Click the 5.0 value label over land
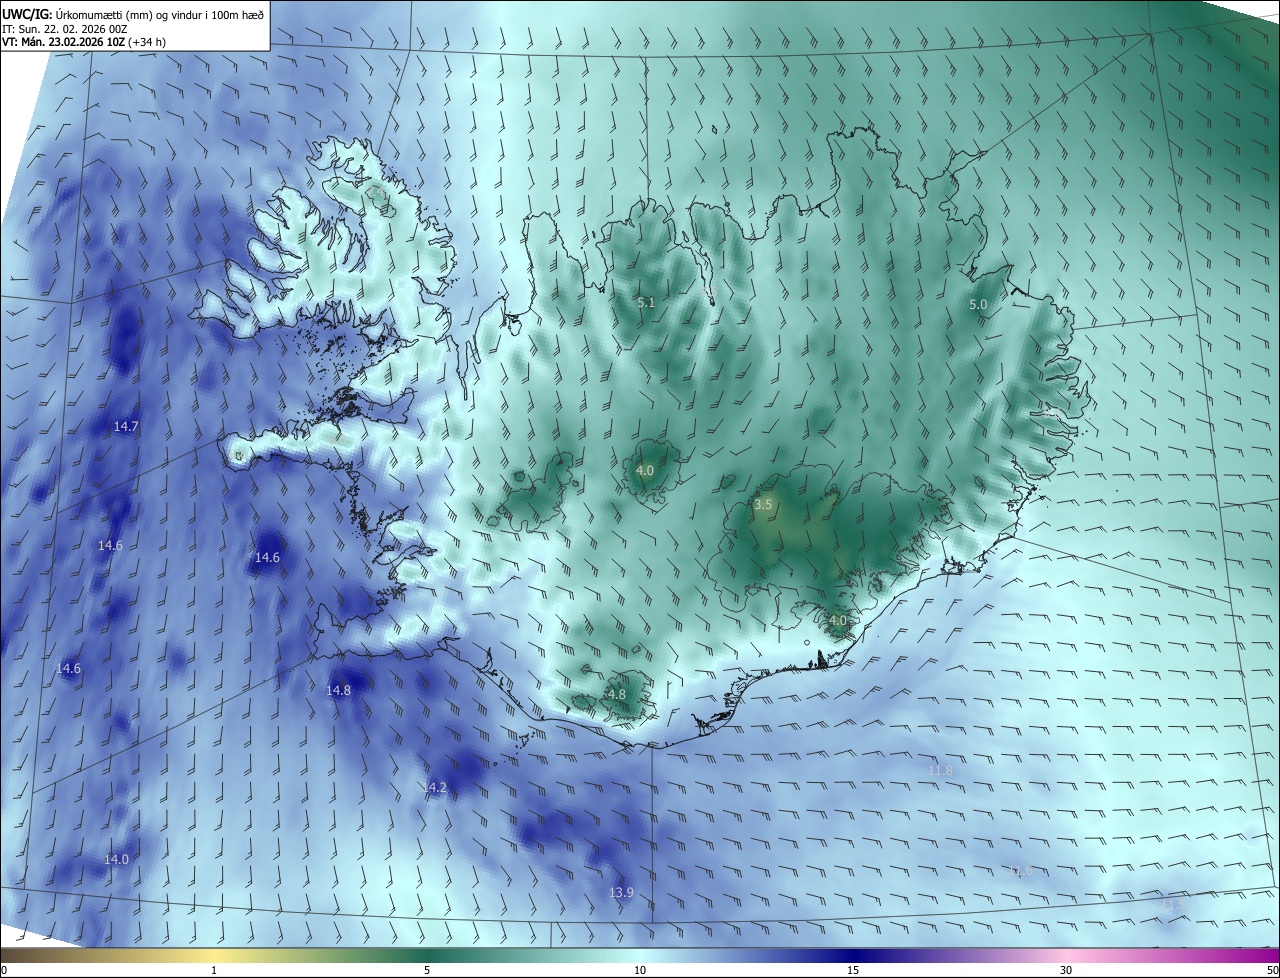Screen dimensions: 1280x978 click(978, 304)
